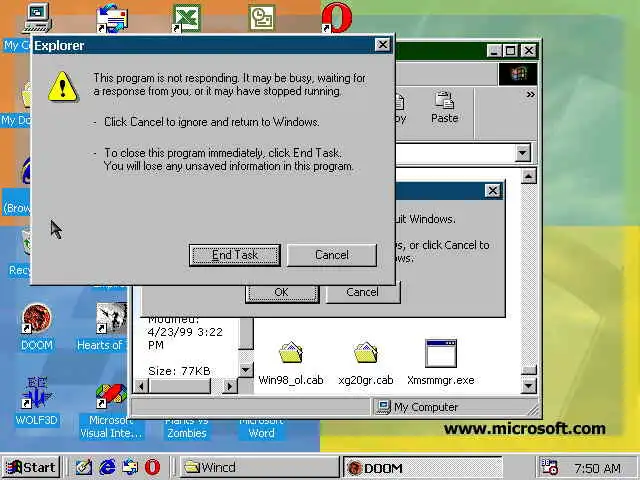Launch Internet Explorer from quick launch

click(107, 467)
